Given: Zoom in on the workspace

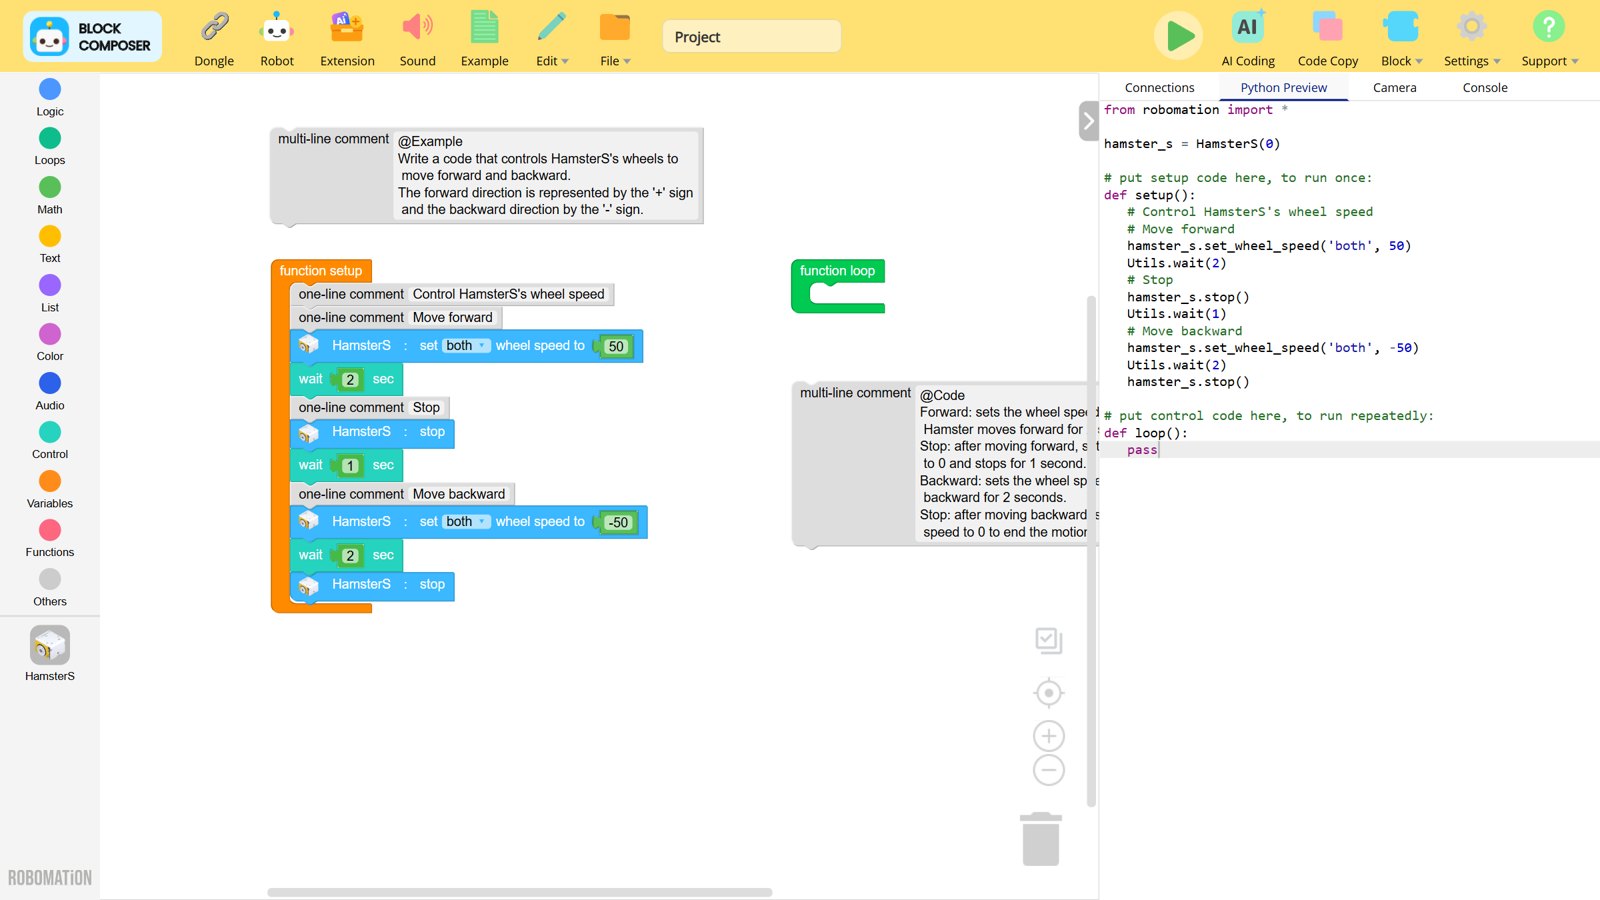Looking at the screenshot, I should point(1049,737).
